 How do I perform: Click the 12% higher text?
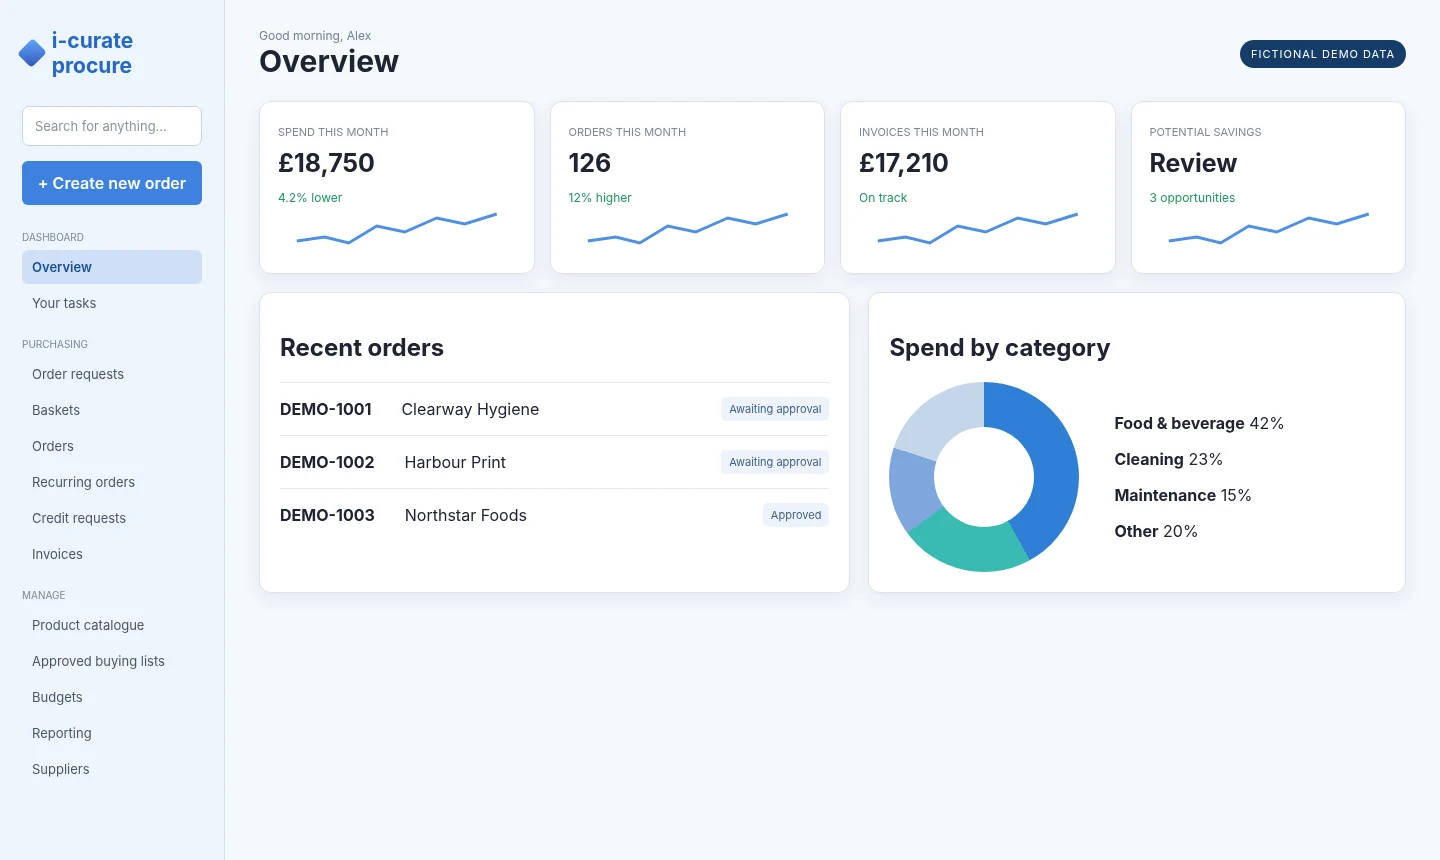[x=600, y=198]
